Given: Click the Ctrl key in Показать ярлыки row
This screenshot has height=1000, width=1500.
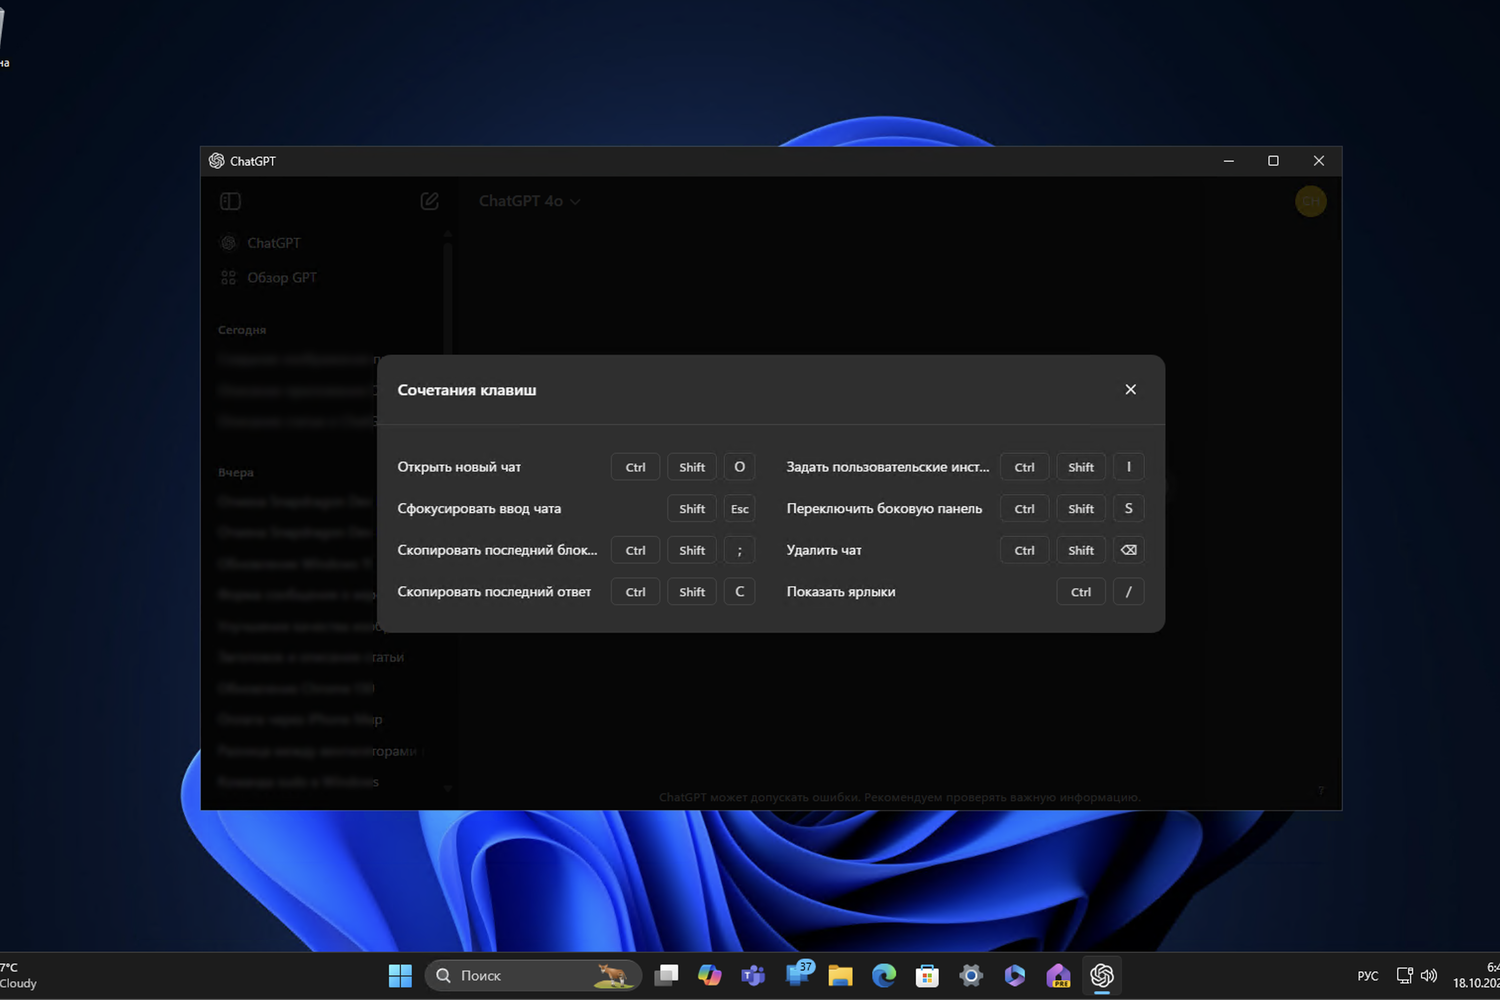Looking at the screenshot, I should tap(1081, 592).
